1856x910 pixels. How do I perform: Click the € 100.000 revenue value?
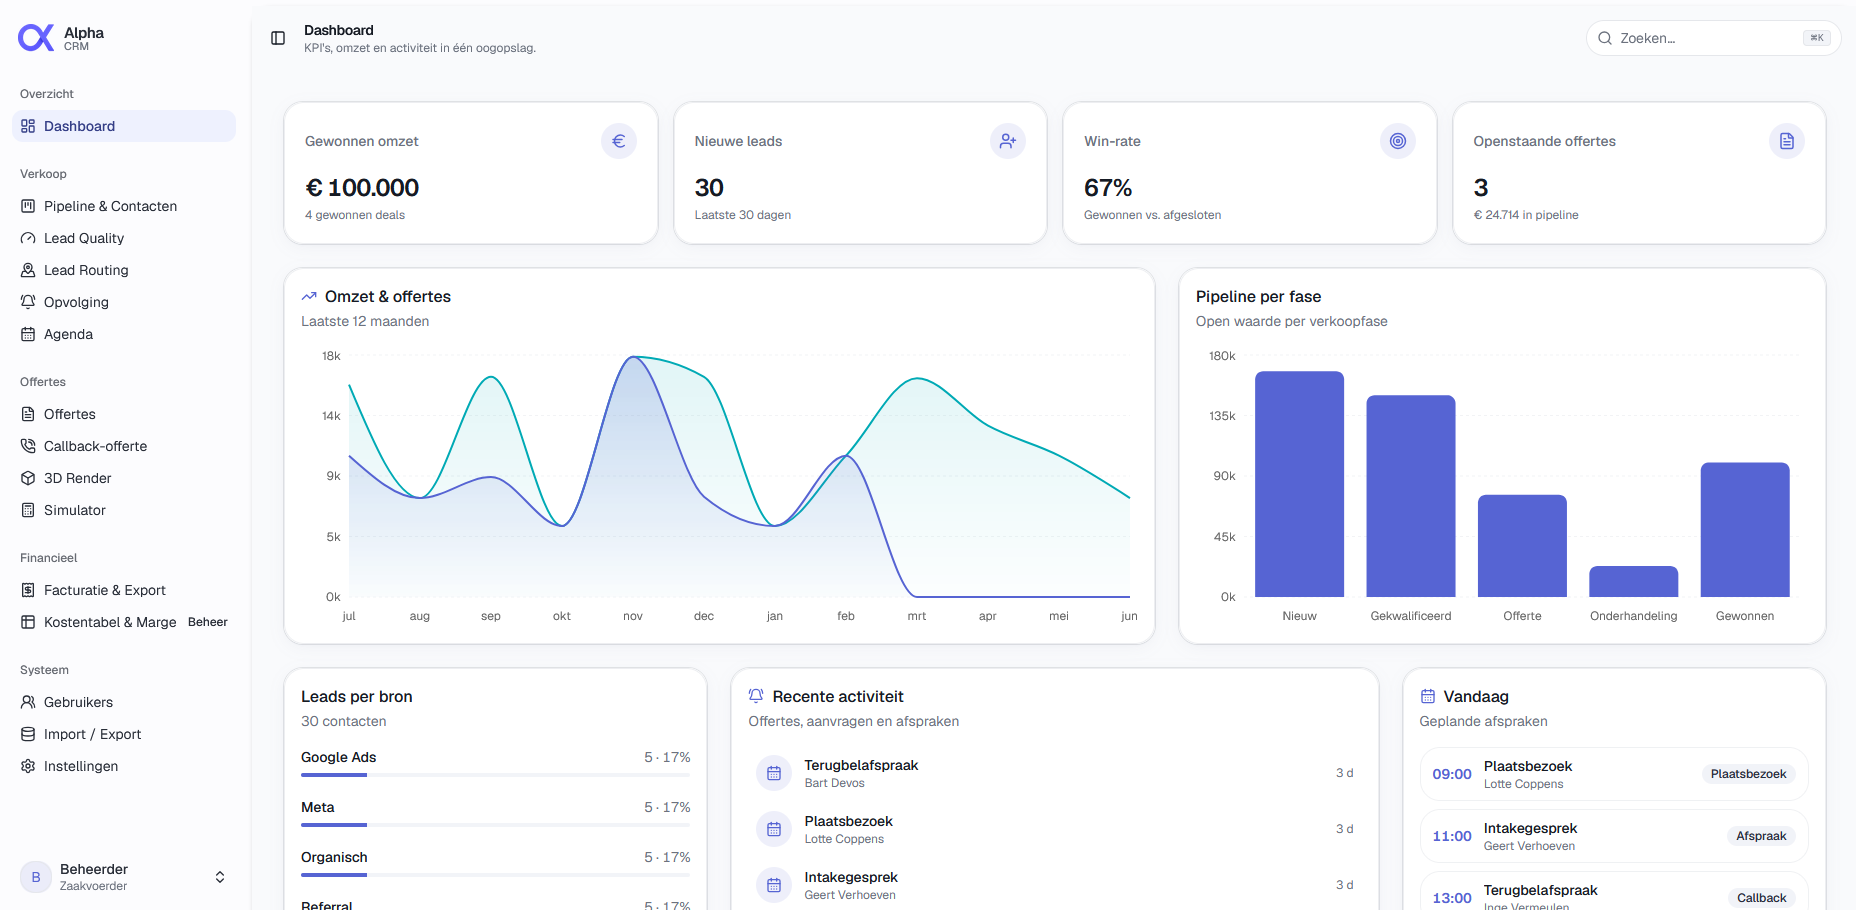tap(362, 188)
